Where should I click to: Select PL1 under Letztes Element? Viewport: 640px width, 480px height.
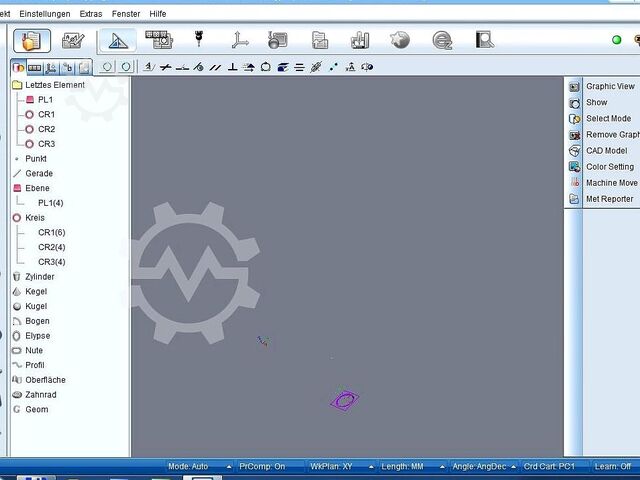coord(45,100)
